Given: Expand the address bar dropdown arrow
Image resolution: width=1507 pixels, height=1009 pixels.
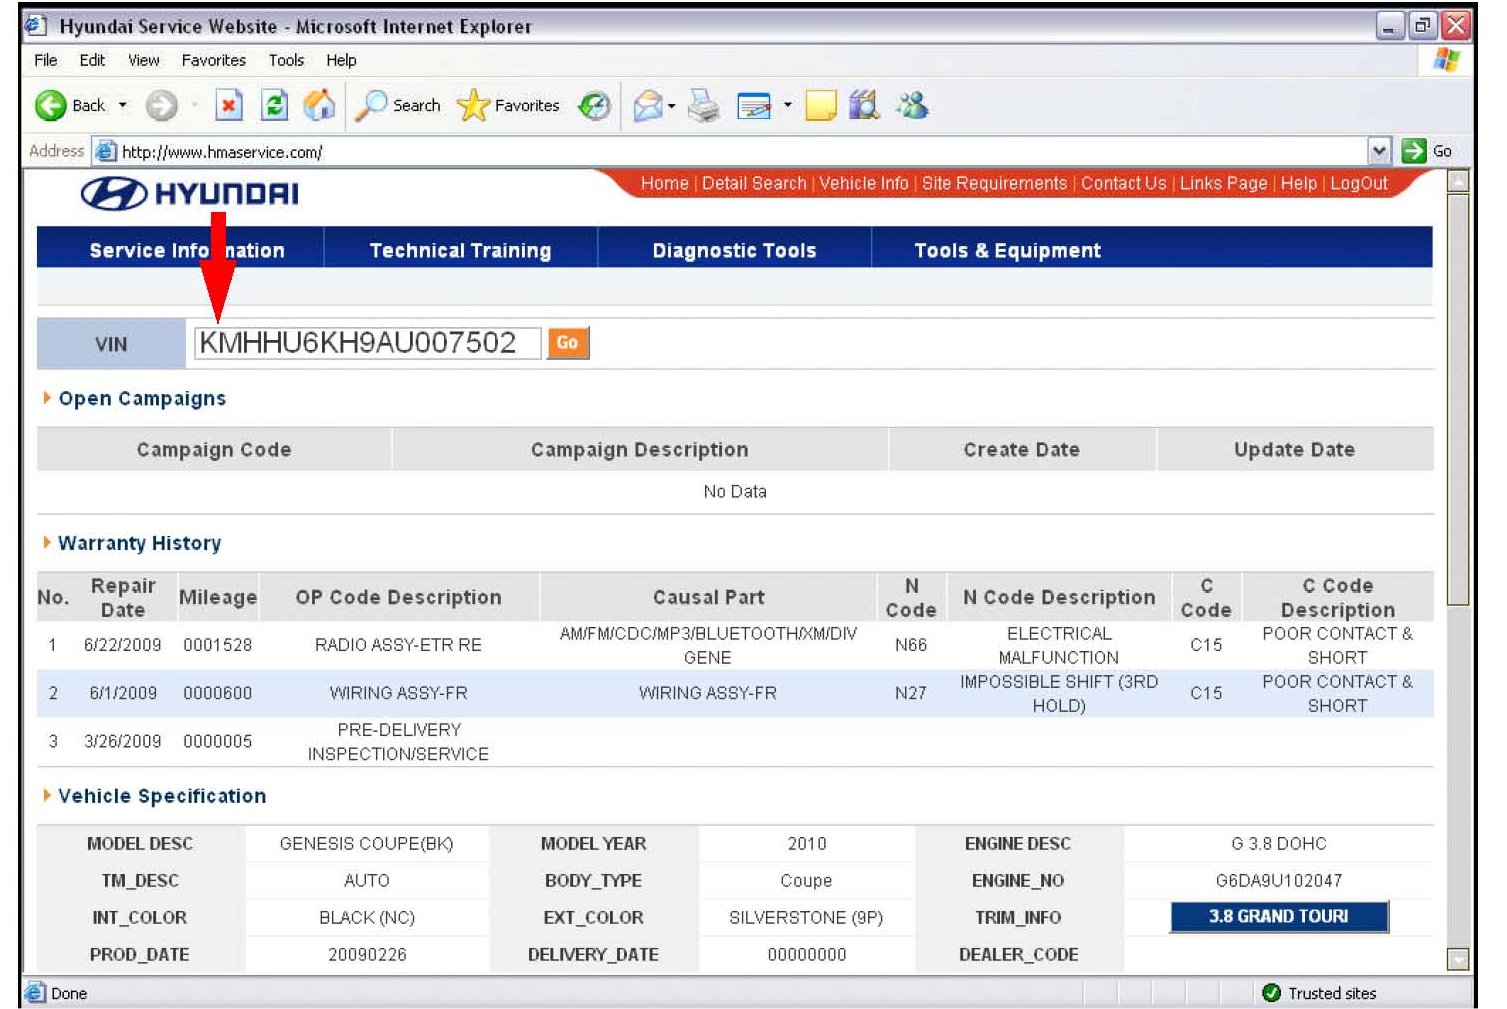Looking at the screenshot, I should click(x=1380, y=151).
